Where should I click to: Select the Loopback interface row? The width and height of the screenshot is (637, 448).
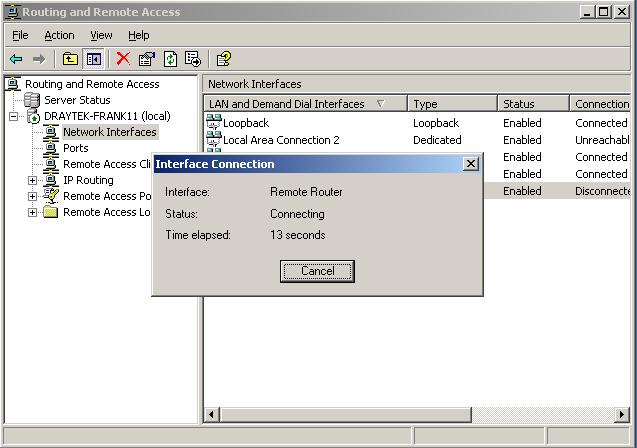coord(417,123)
